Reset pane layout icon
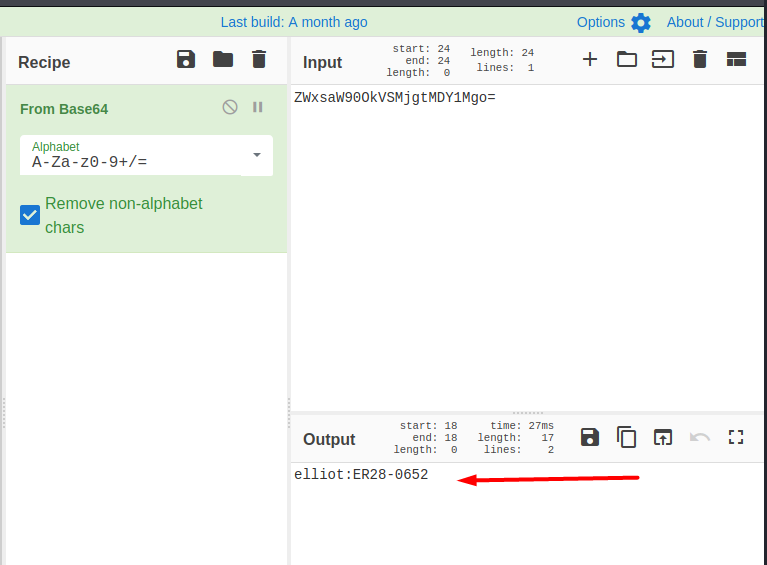This screenshot has height=565, width=767. click(x=736, y=59)
